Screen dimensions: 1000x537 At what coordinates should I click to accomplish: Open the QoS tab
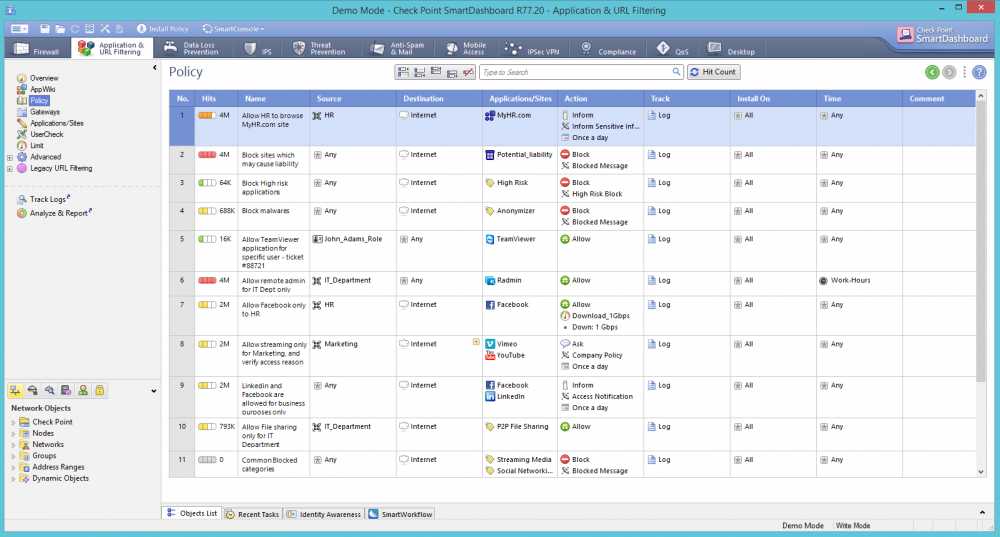673,49
